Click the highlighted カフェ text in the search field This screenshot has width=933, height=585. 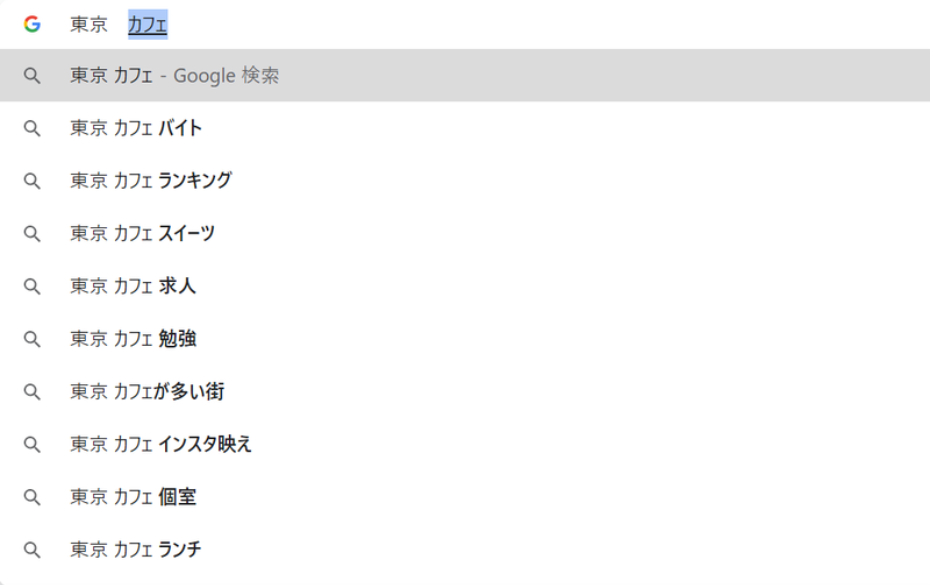pos(146,24)
